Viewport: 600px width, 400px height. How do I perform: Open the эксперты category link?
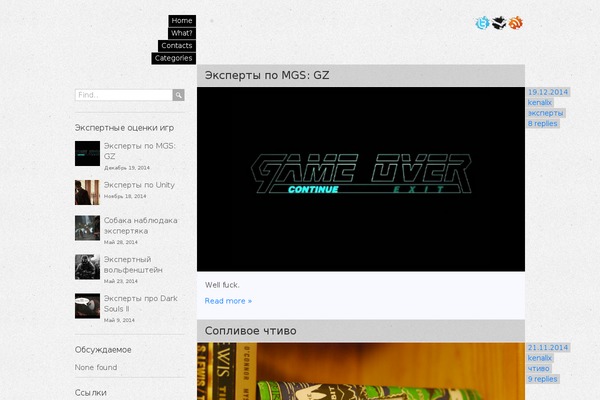tap(545, 113)
